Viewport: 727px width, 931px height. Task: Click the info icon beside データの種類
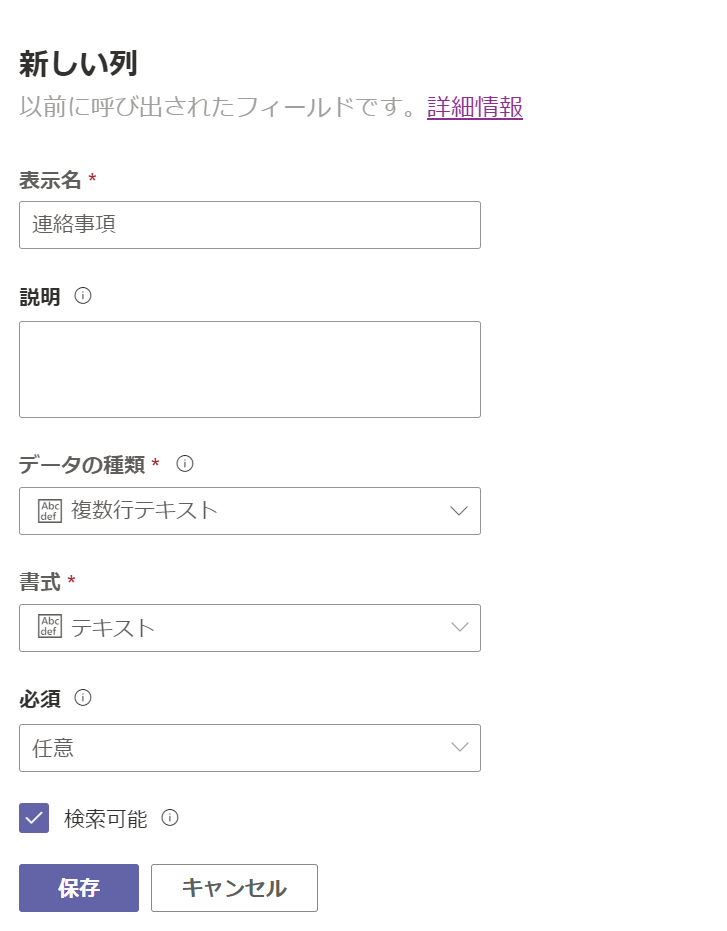pyautogui.click(x=184, y=464)
